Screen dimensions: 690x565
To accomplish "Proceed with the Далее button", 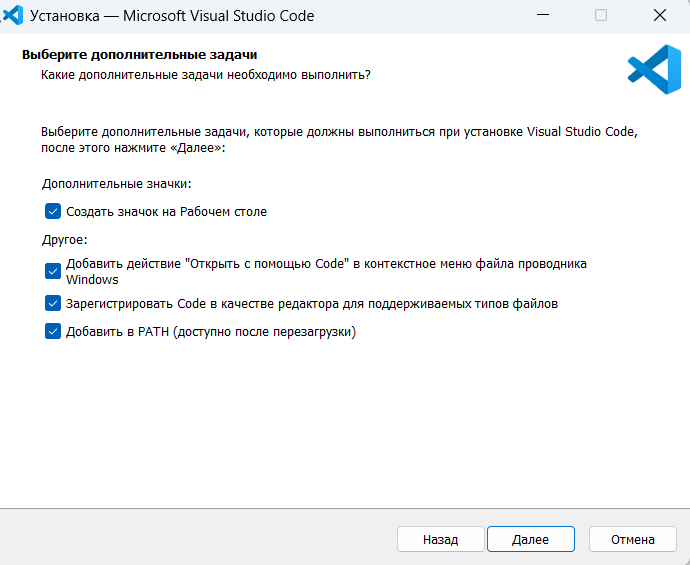I will 531,539.
